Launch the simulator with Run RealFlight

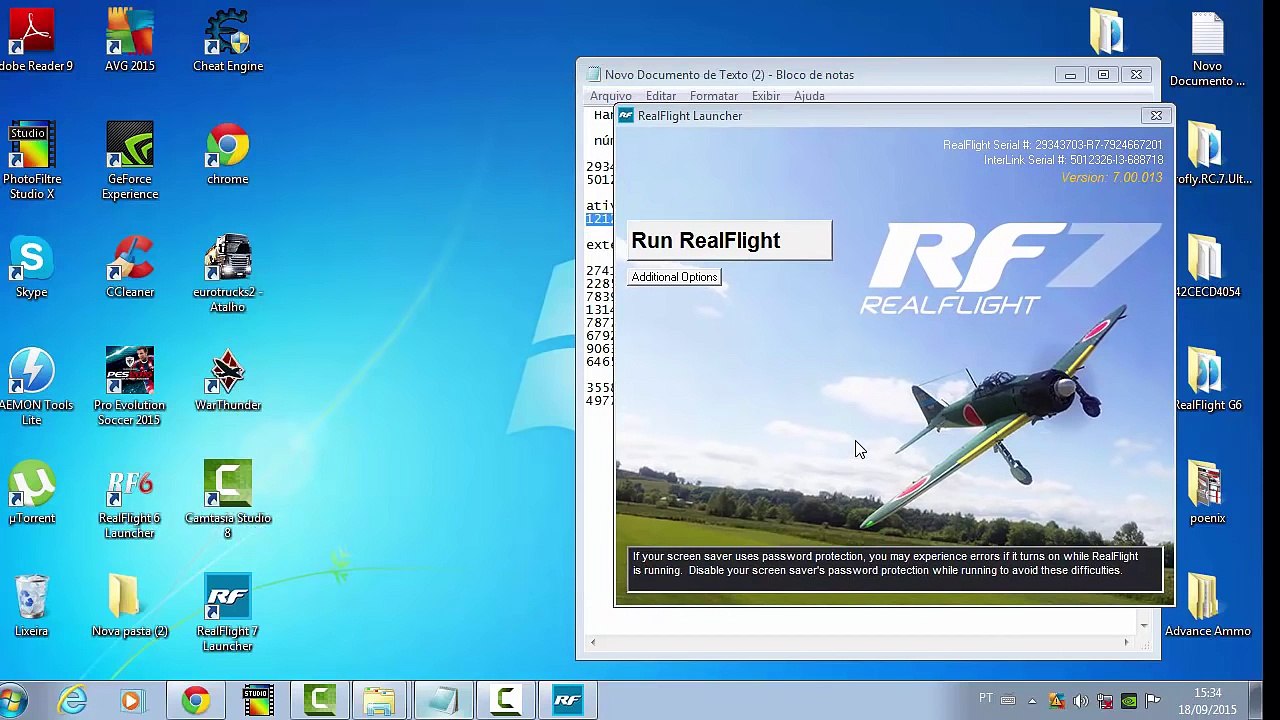coord(730,241)
